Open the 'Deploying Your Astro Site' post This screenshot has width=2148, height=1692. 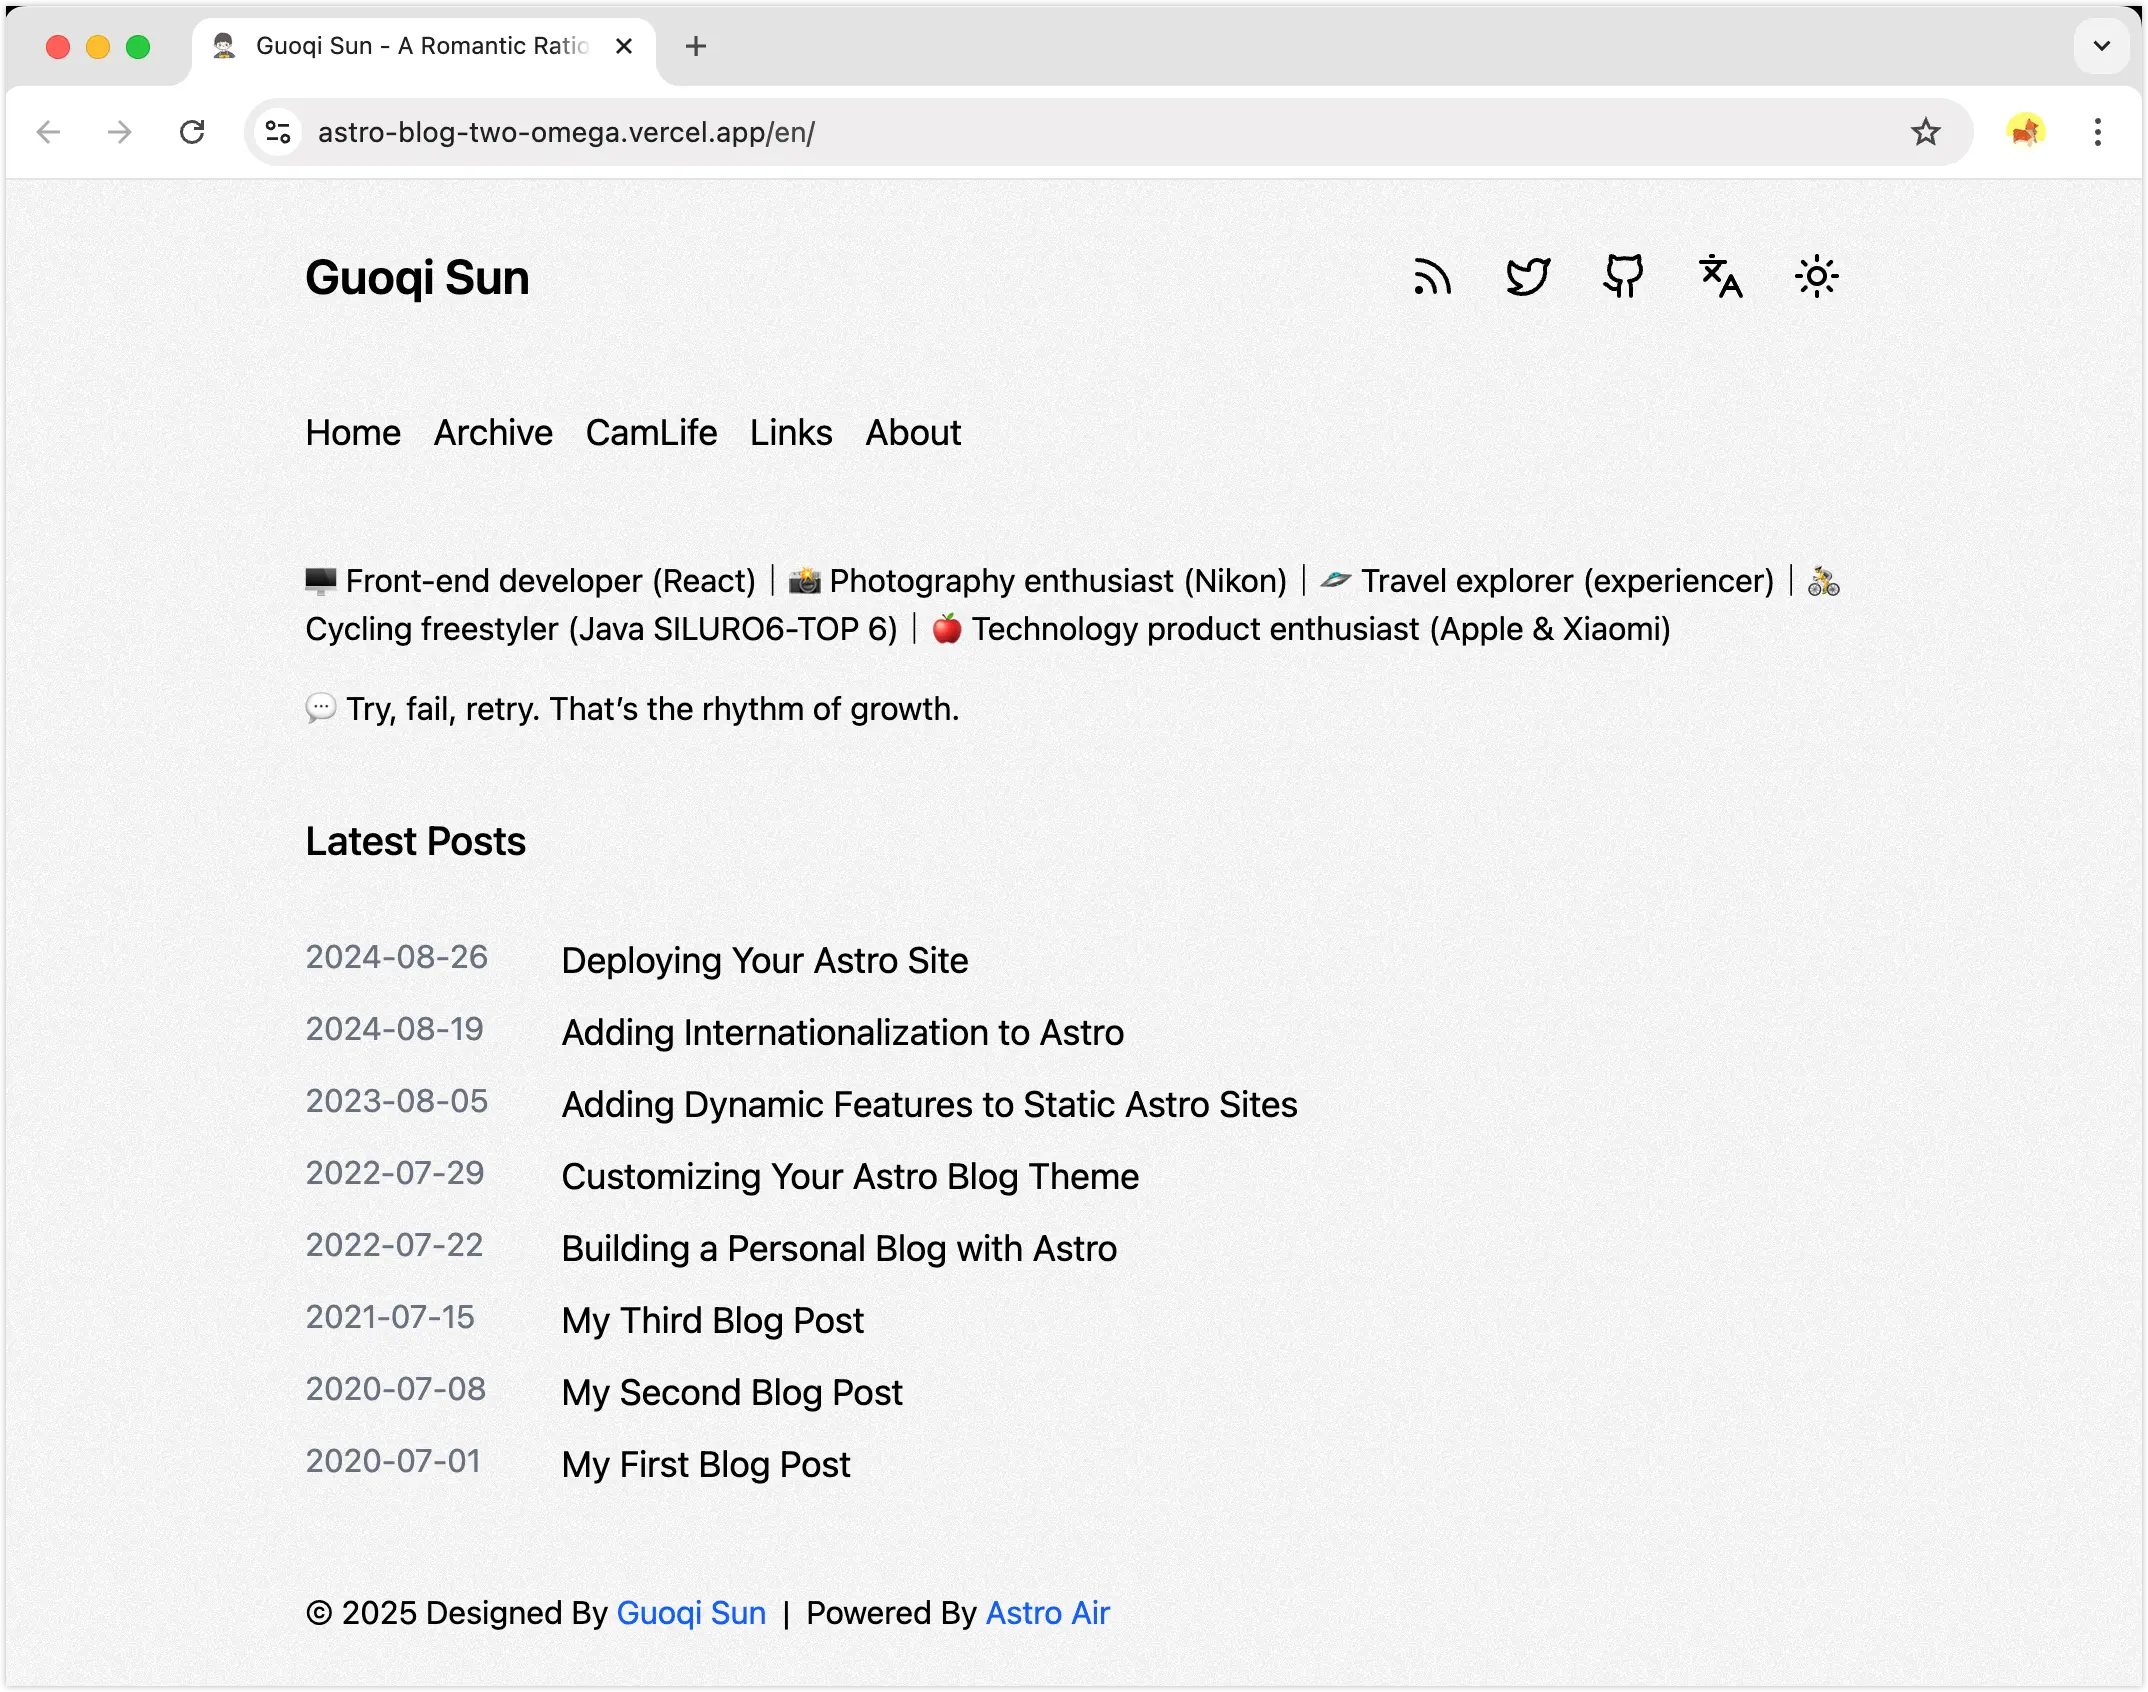coord(764,960)
